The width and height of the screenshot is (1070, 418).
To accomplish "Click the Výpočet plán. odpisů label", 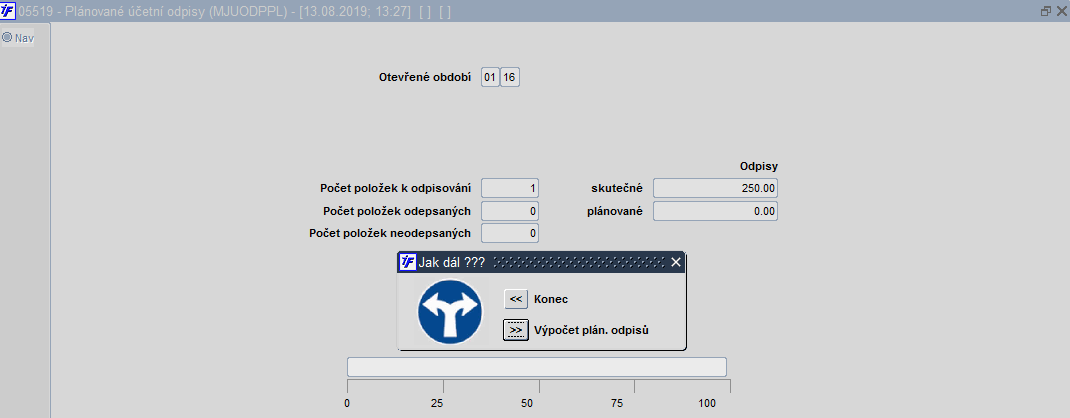I will point(591,330).
